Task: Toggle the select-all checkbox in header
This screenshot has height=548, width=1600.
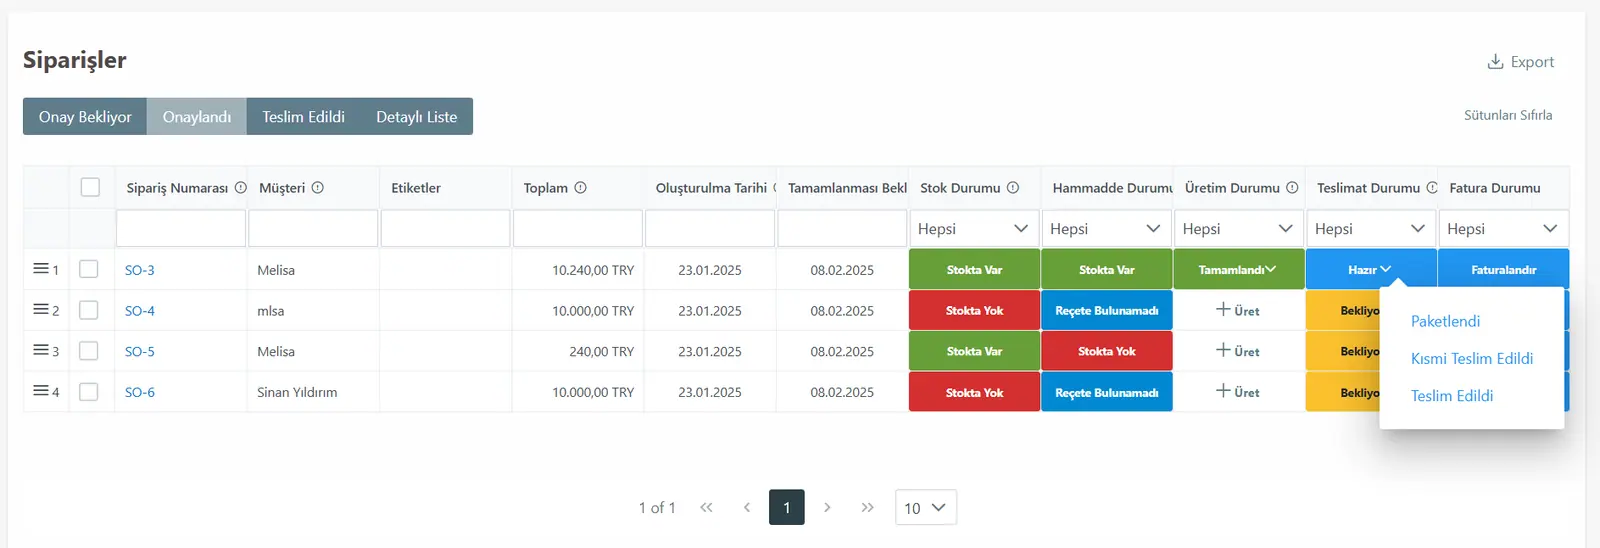Action: coord(90,187)
